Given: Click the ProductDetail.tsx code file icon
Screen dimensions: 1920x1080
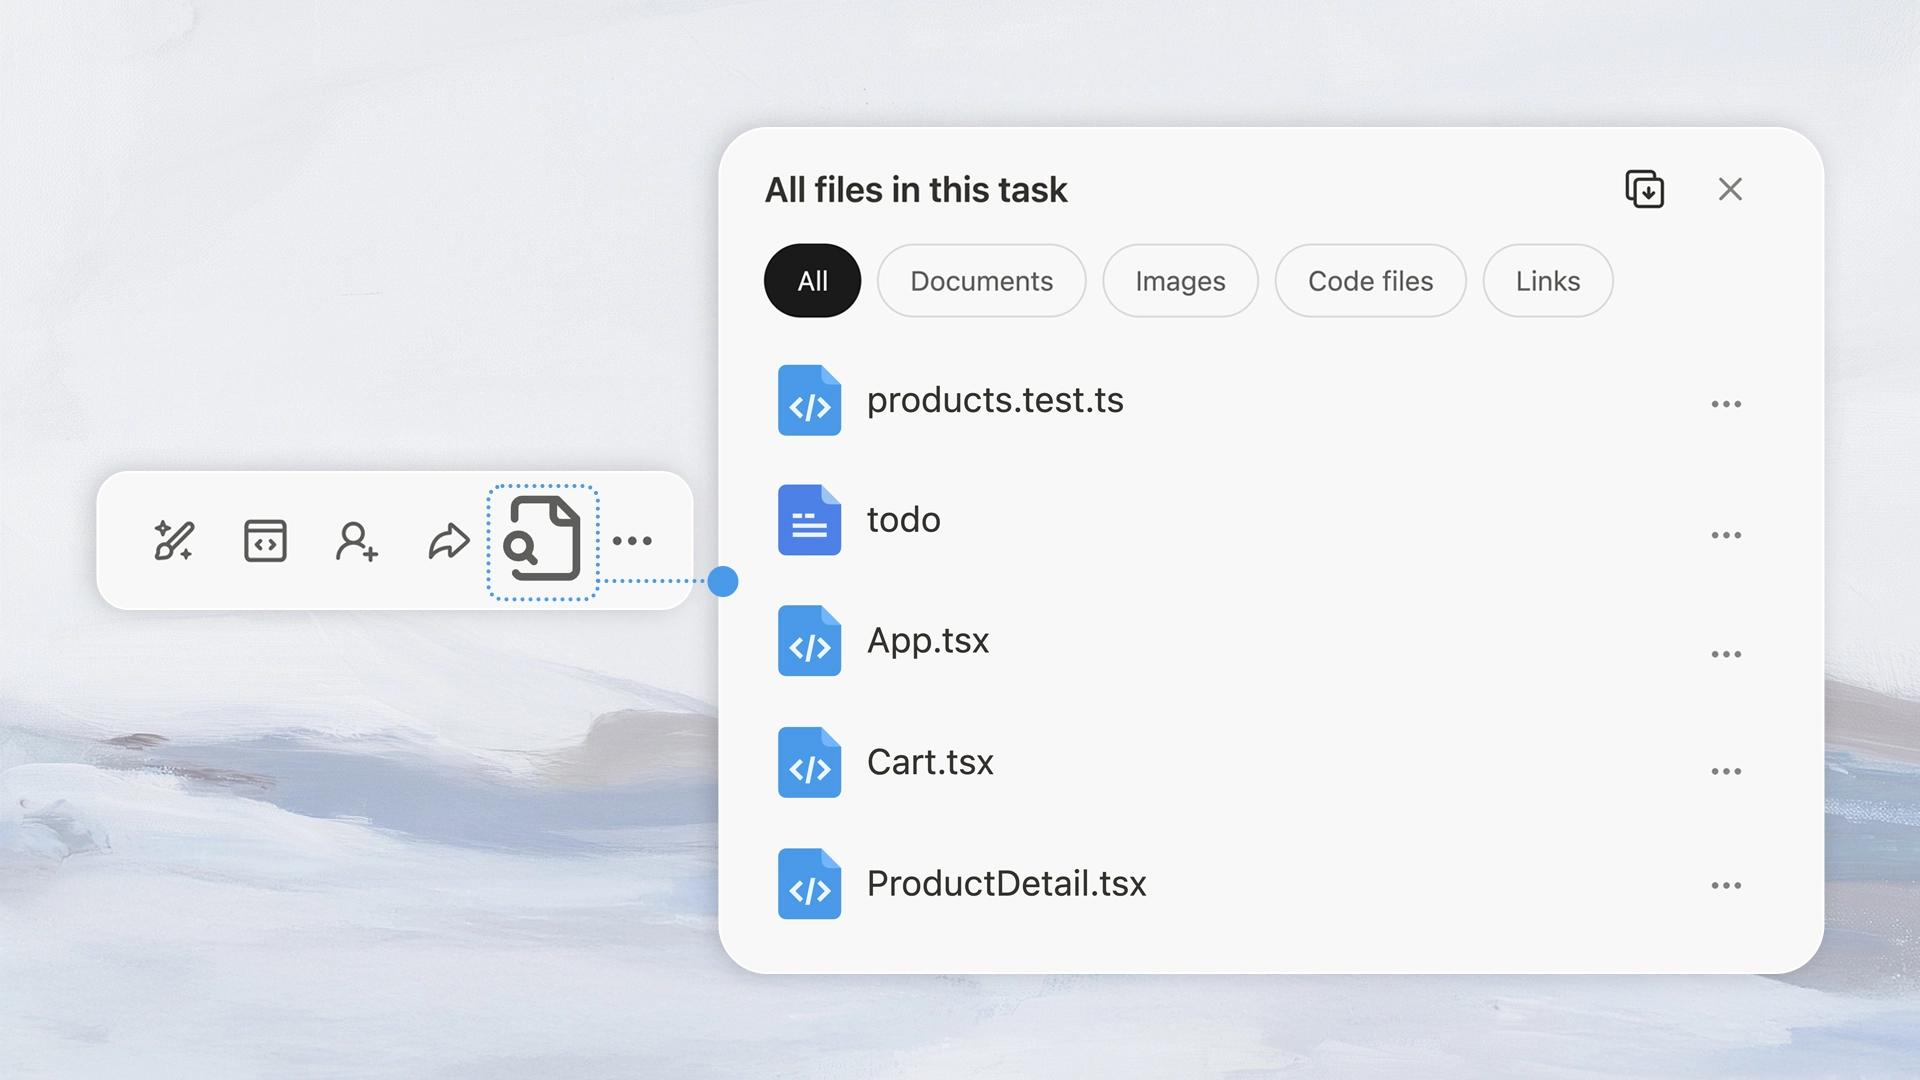Looking at the screenshot, I should [x=809, y=884].
